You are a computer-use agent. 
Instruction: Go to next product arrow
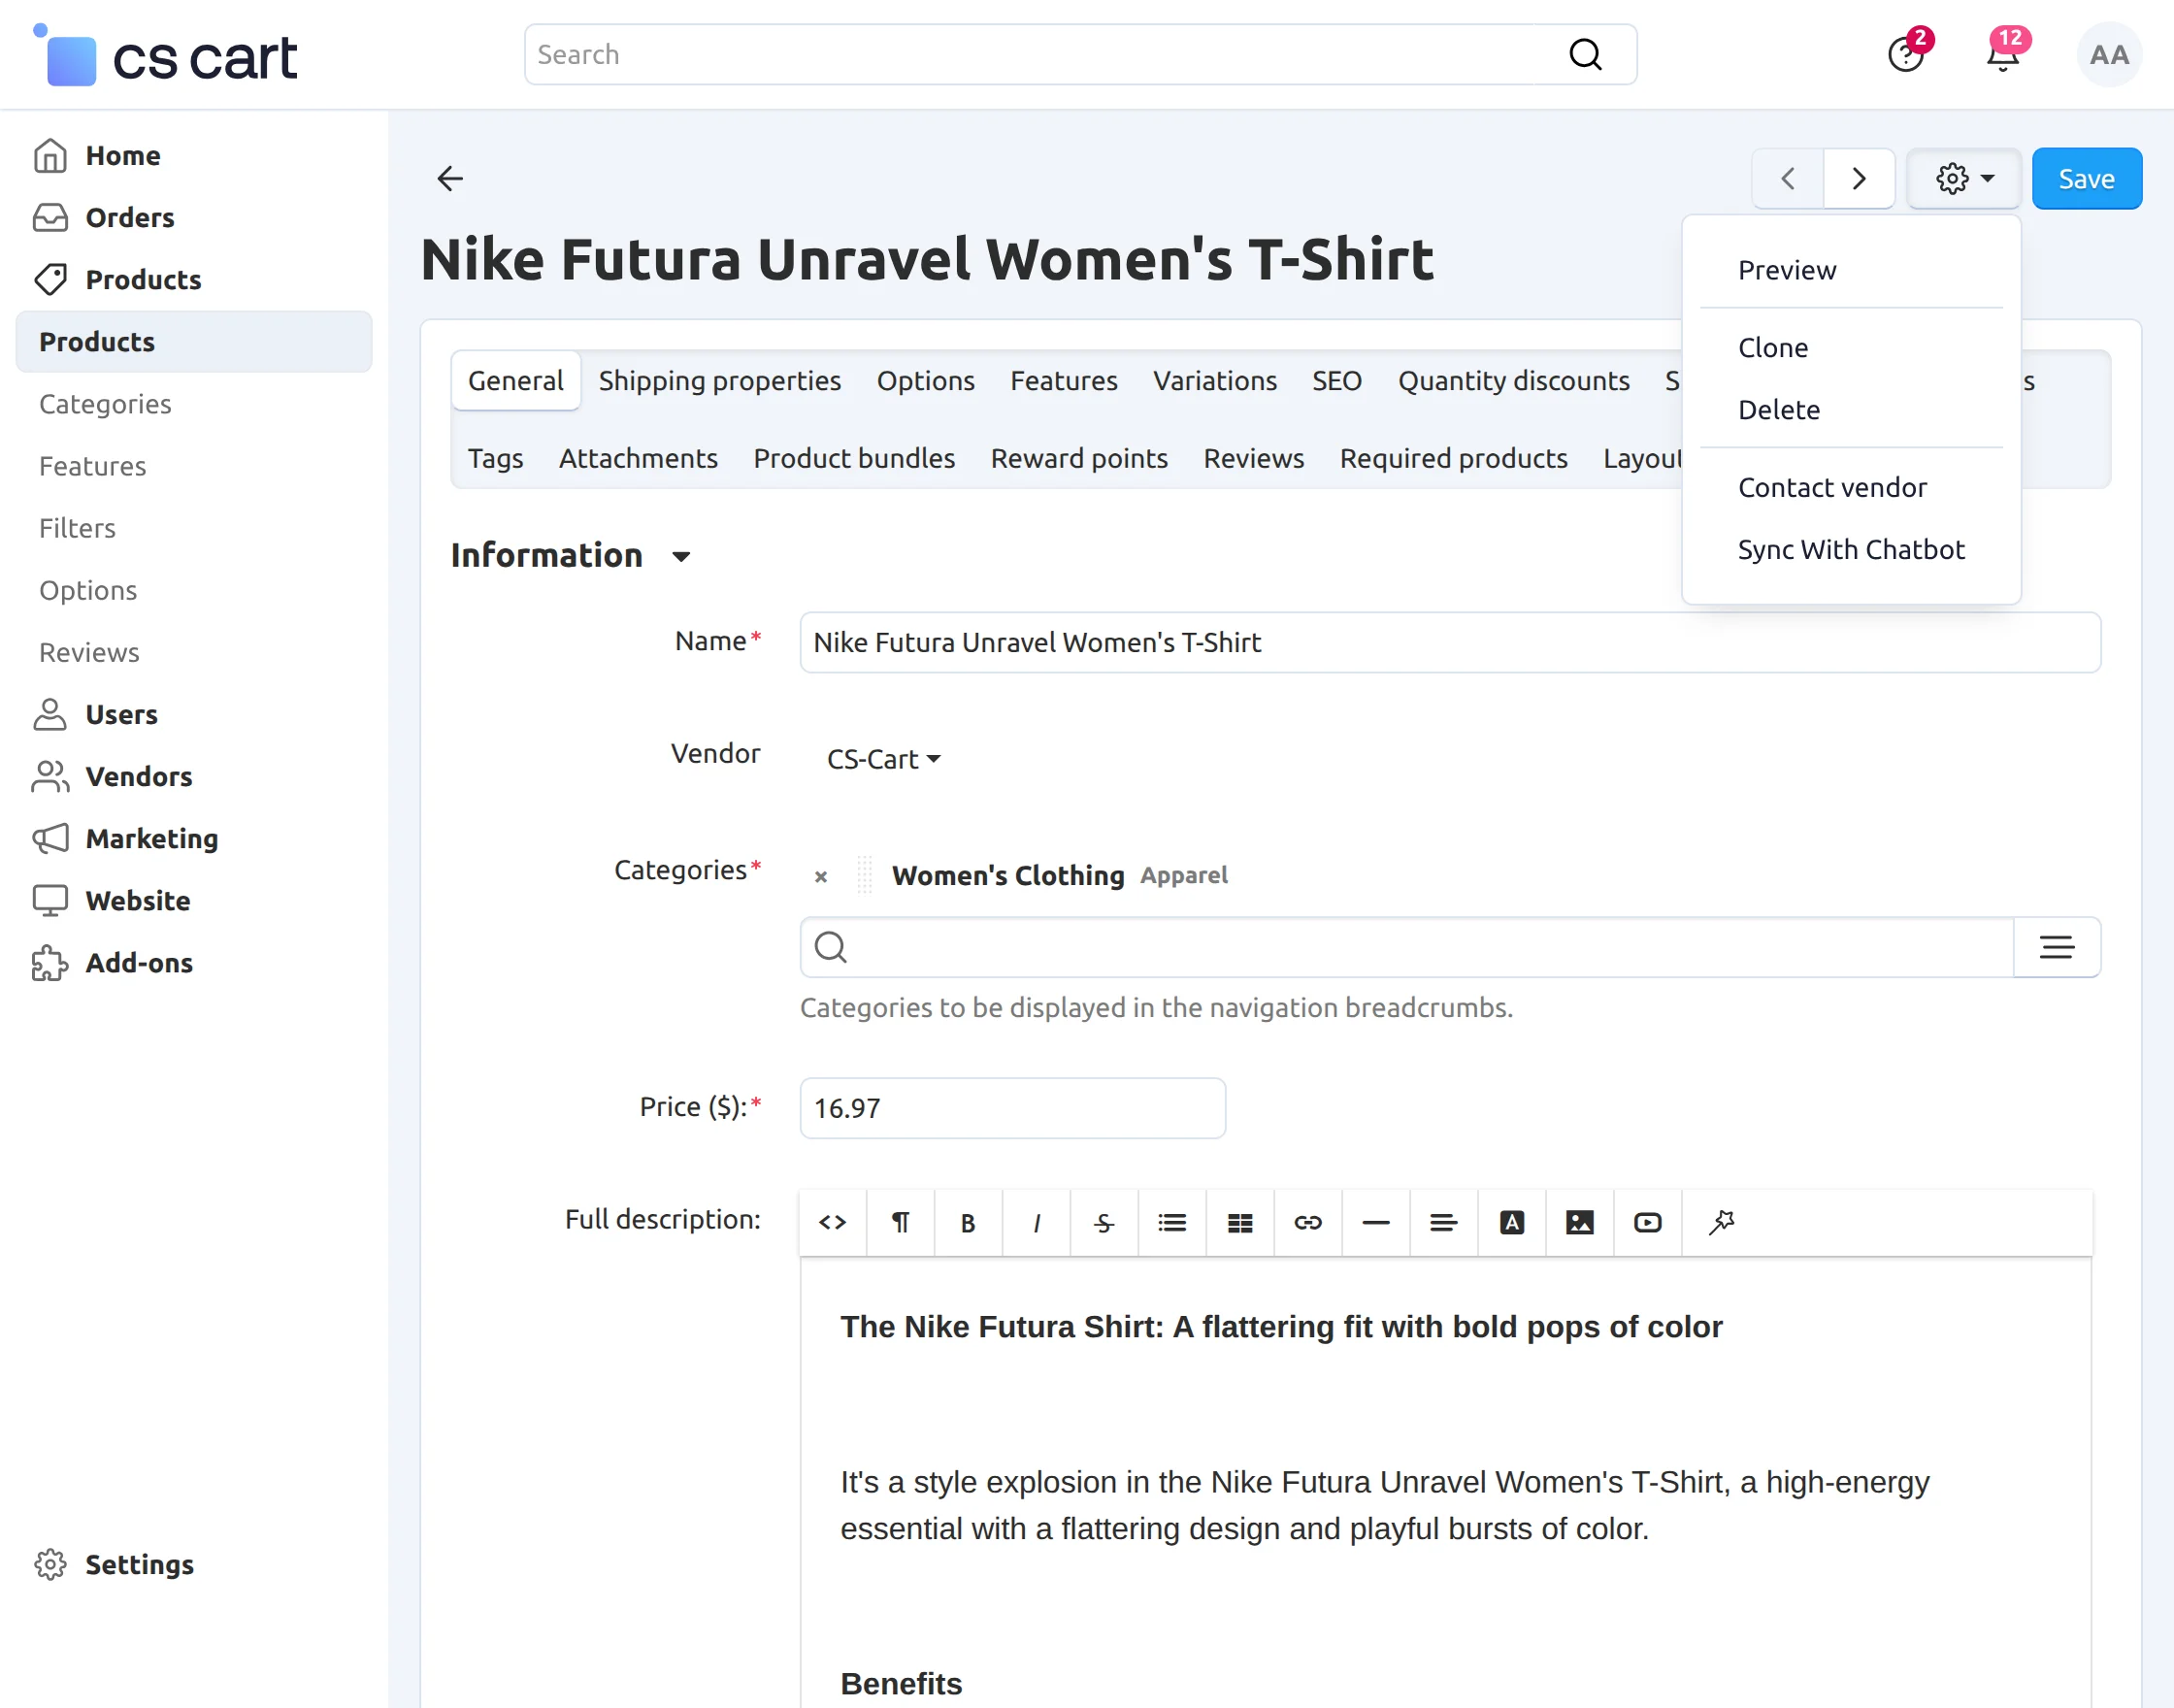(1858, 179)
